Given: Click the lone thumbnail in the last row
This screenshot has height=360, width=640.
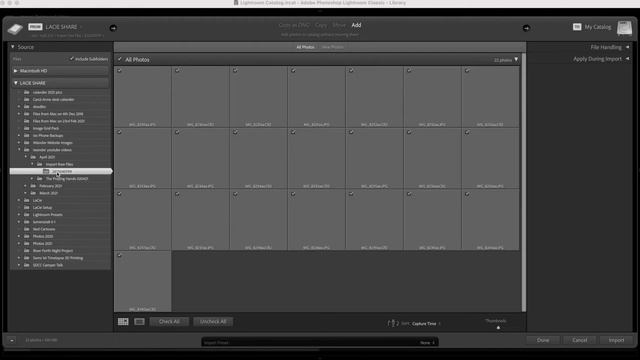Looking at the screenshot, I should coord(143,282).
